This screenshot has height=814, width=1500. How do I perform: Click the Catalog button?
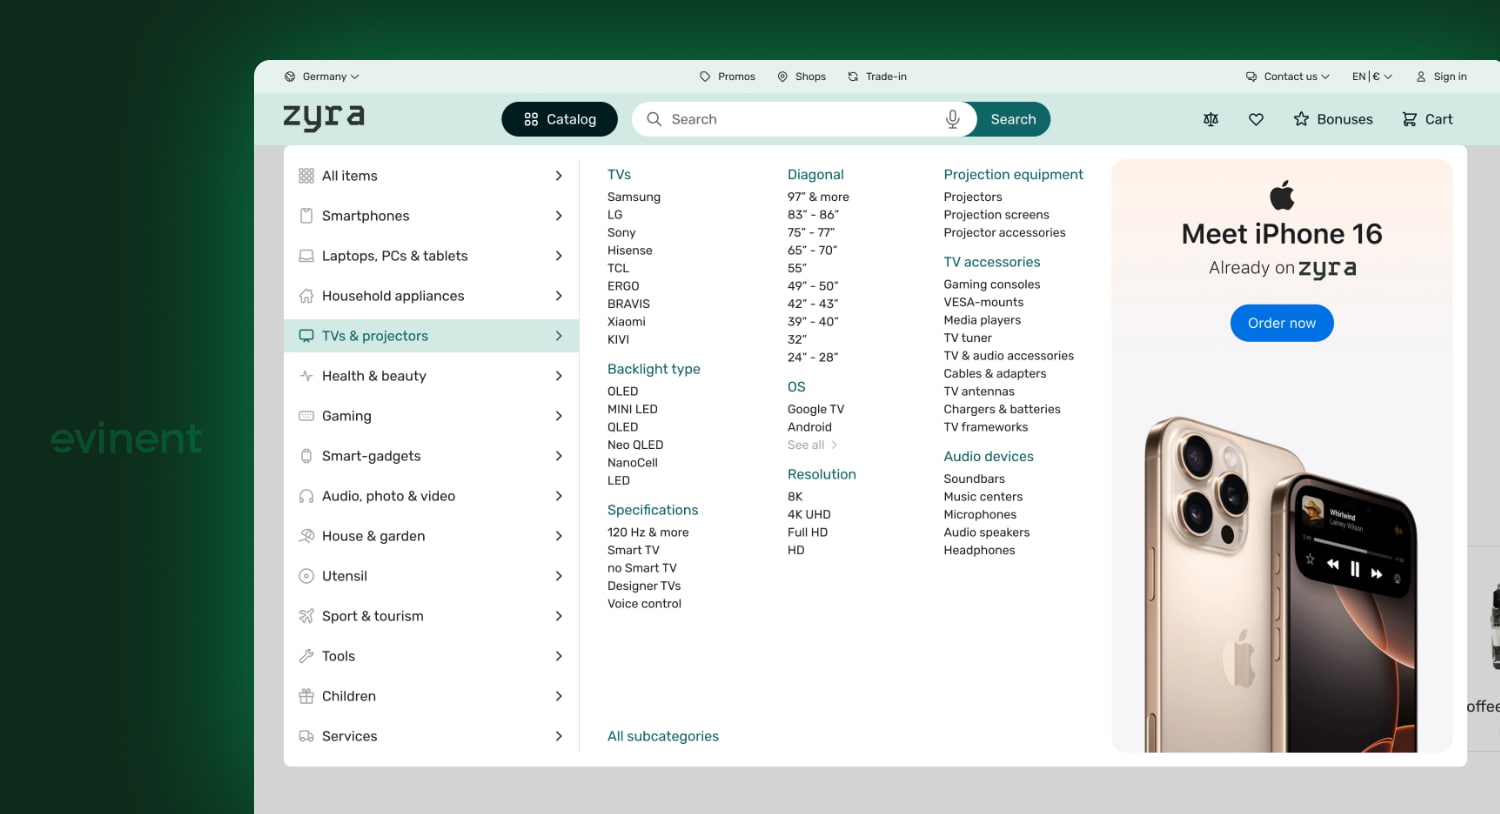[x=559, y=119]
